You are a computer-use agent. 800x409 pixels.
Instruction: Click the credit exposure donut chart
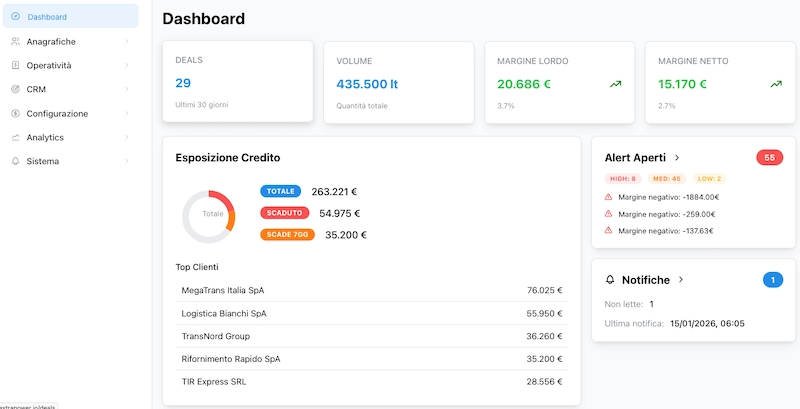click(x=209, y=214)
